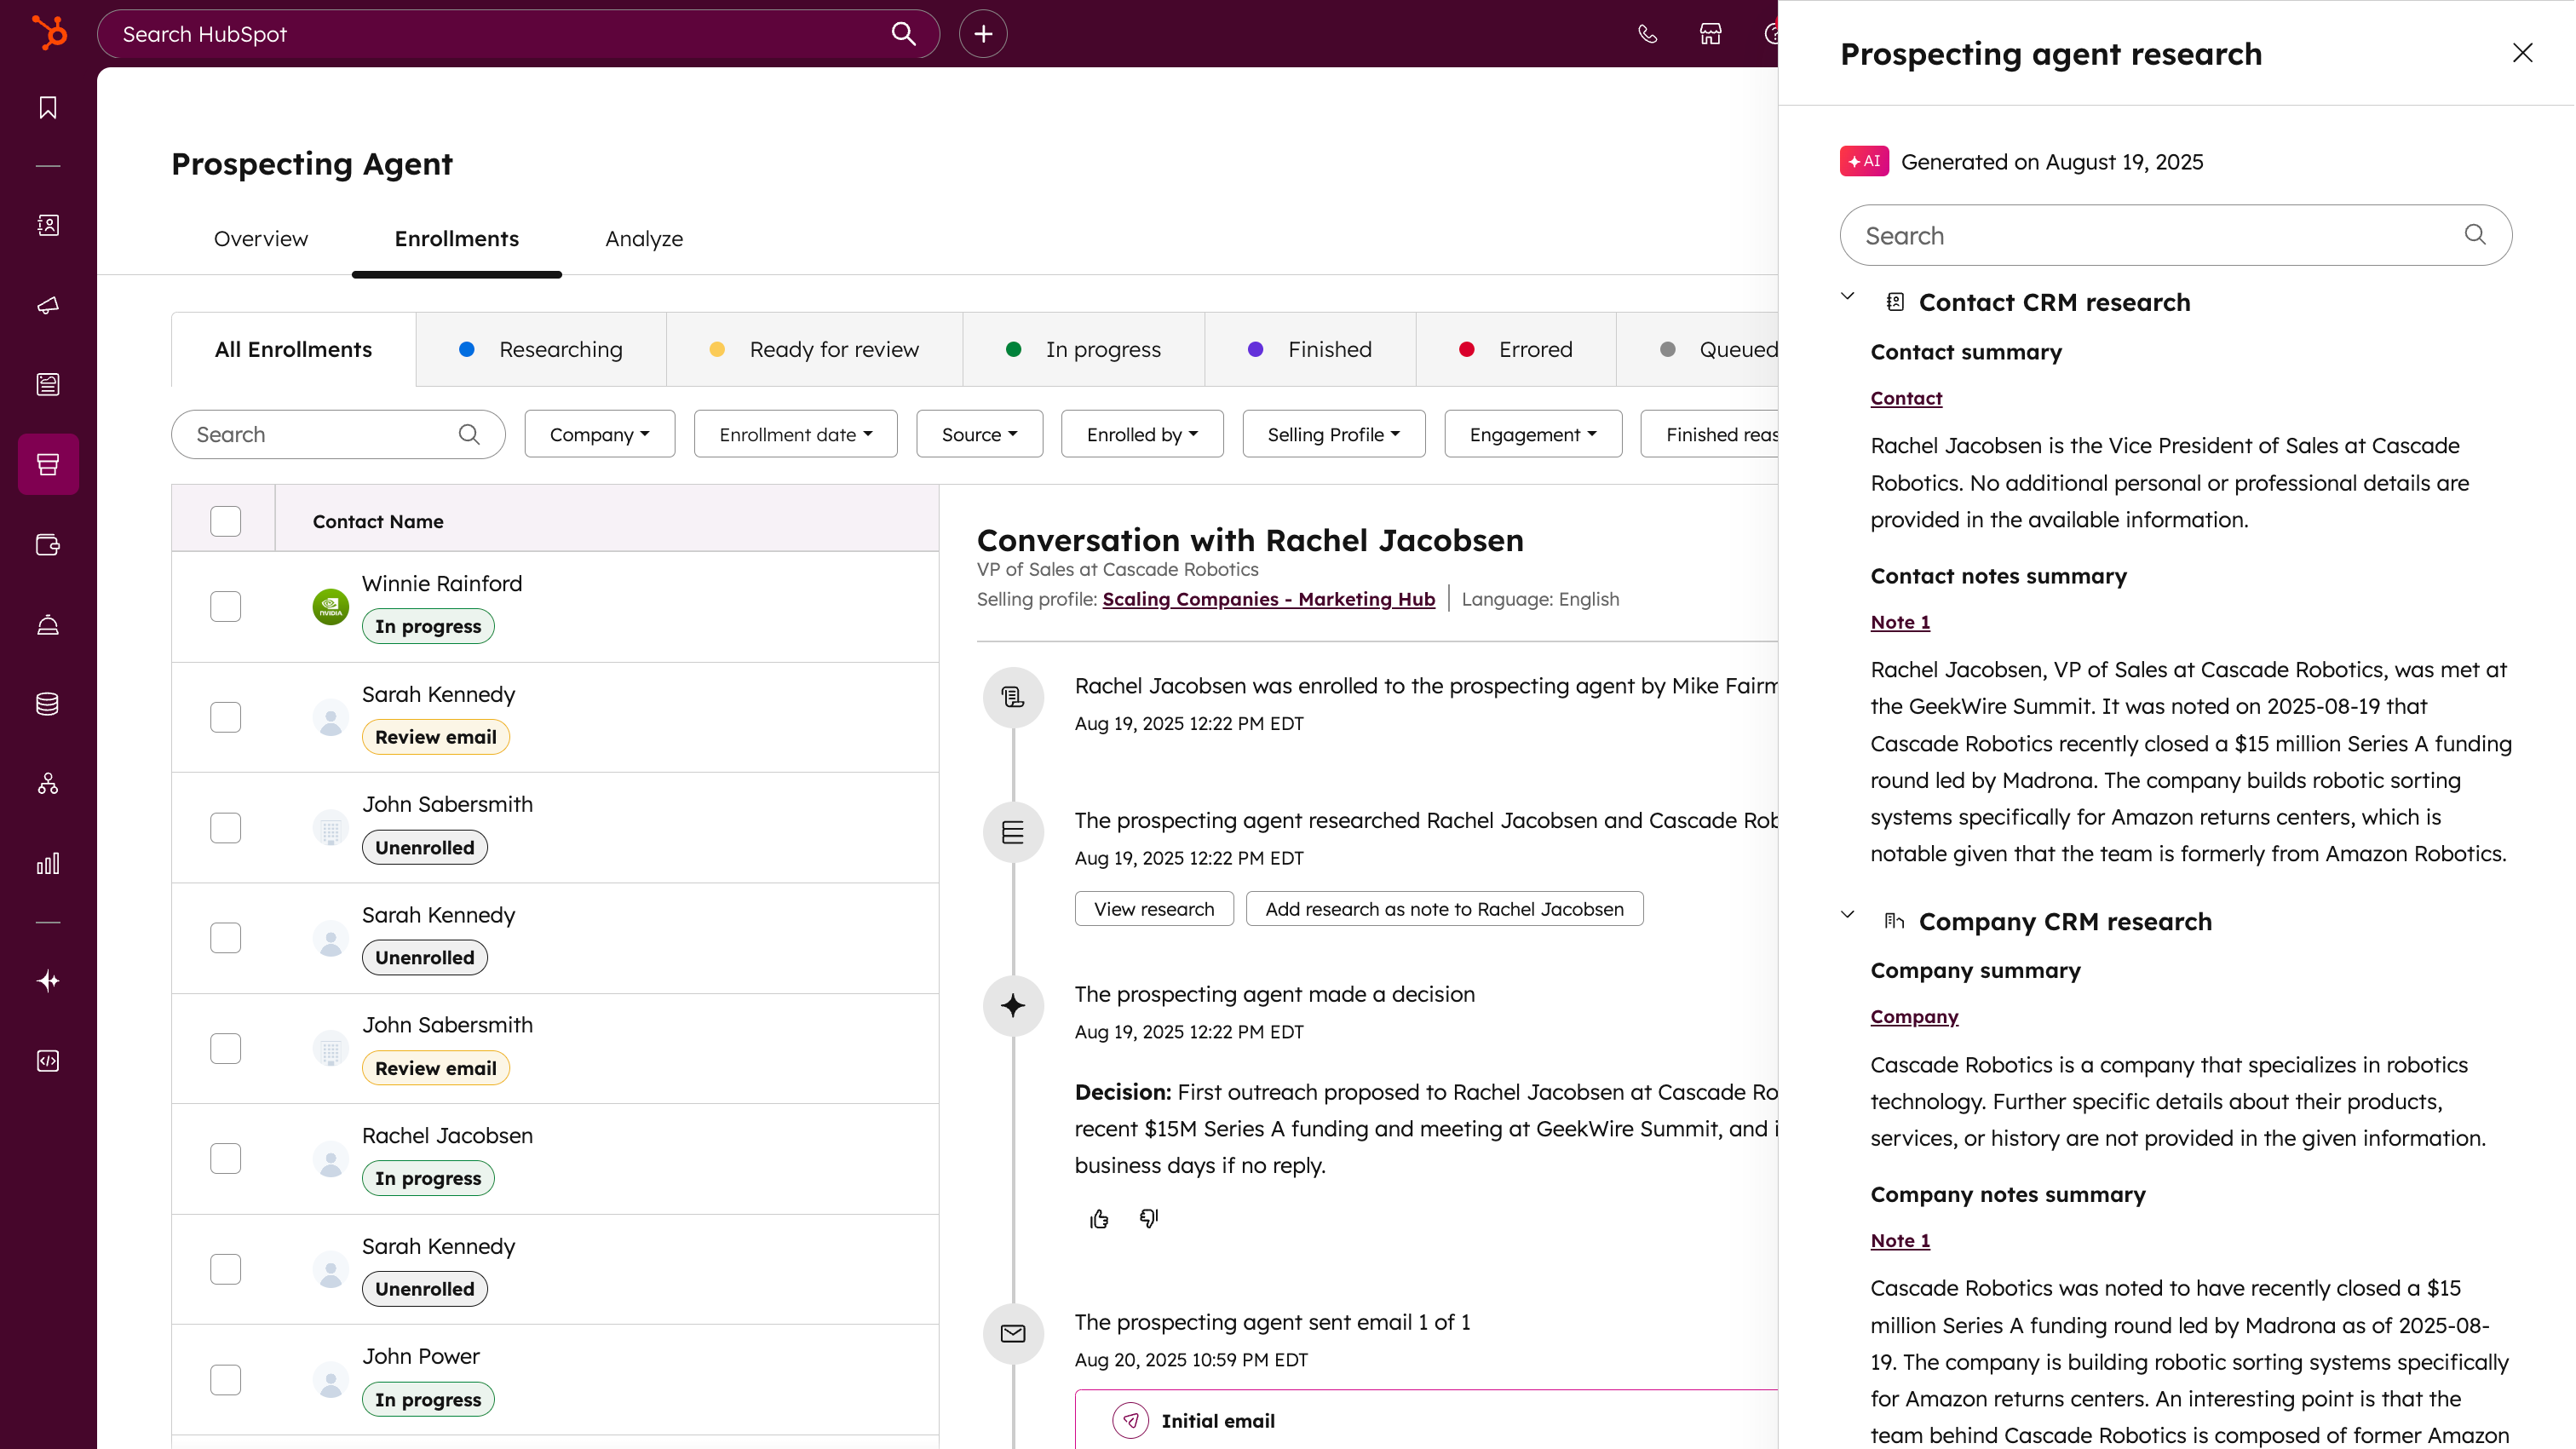2576x1449 pixels.
Task: Open the Scaling Companies - Marketing Hub link
Action: click(1268, 599)
